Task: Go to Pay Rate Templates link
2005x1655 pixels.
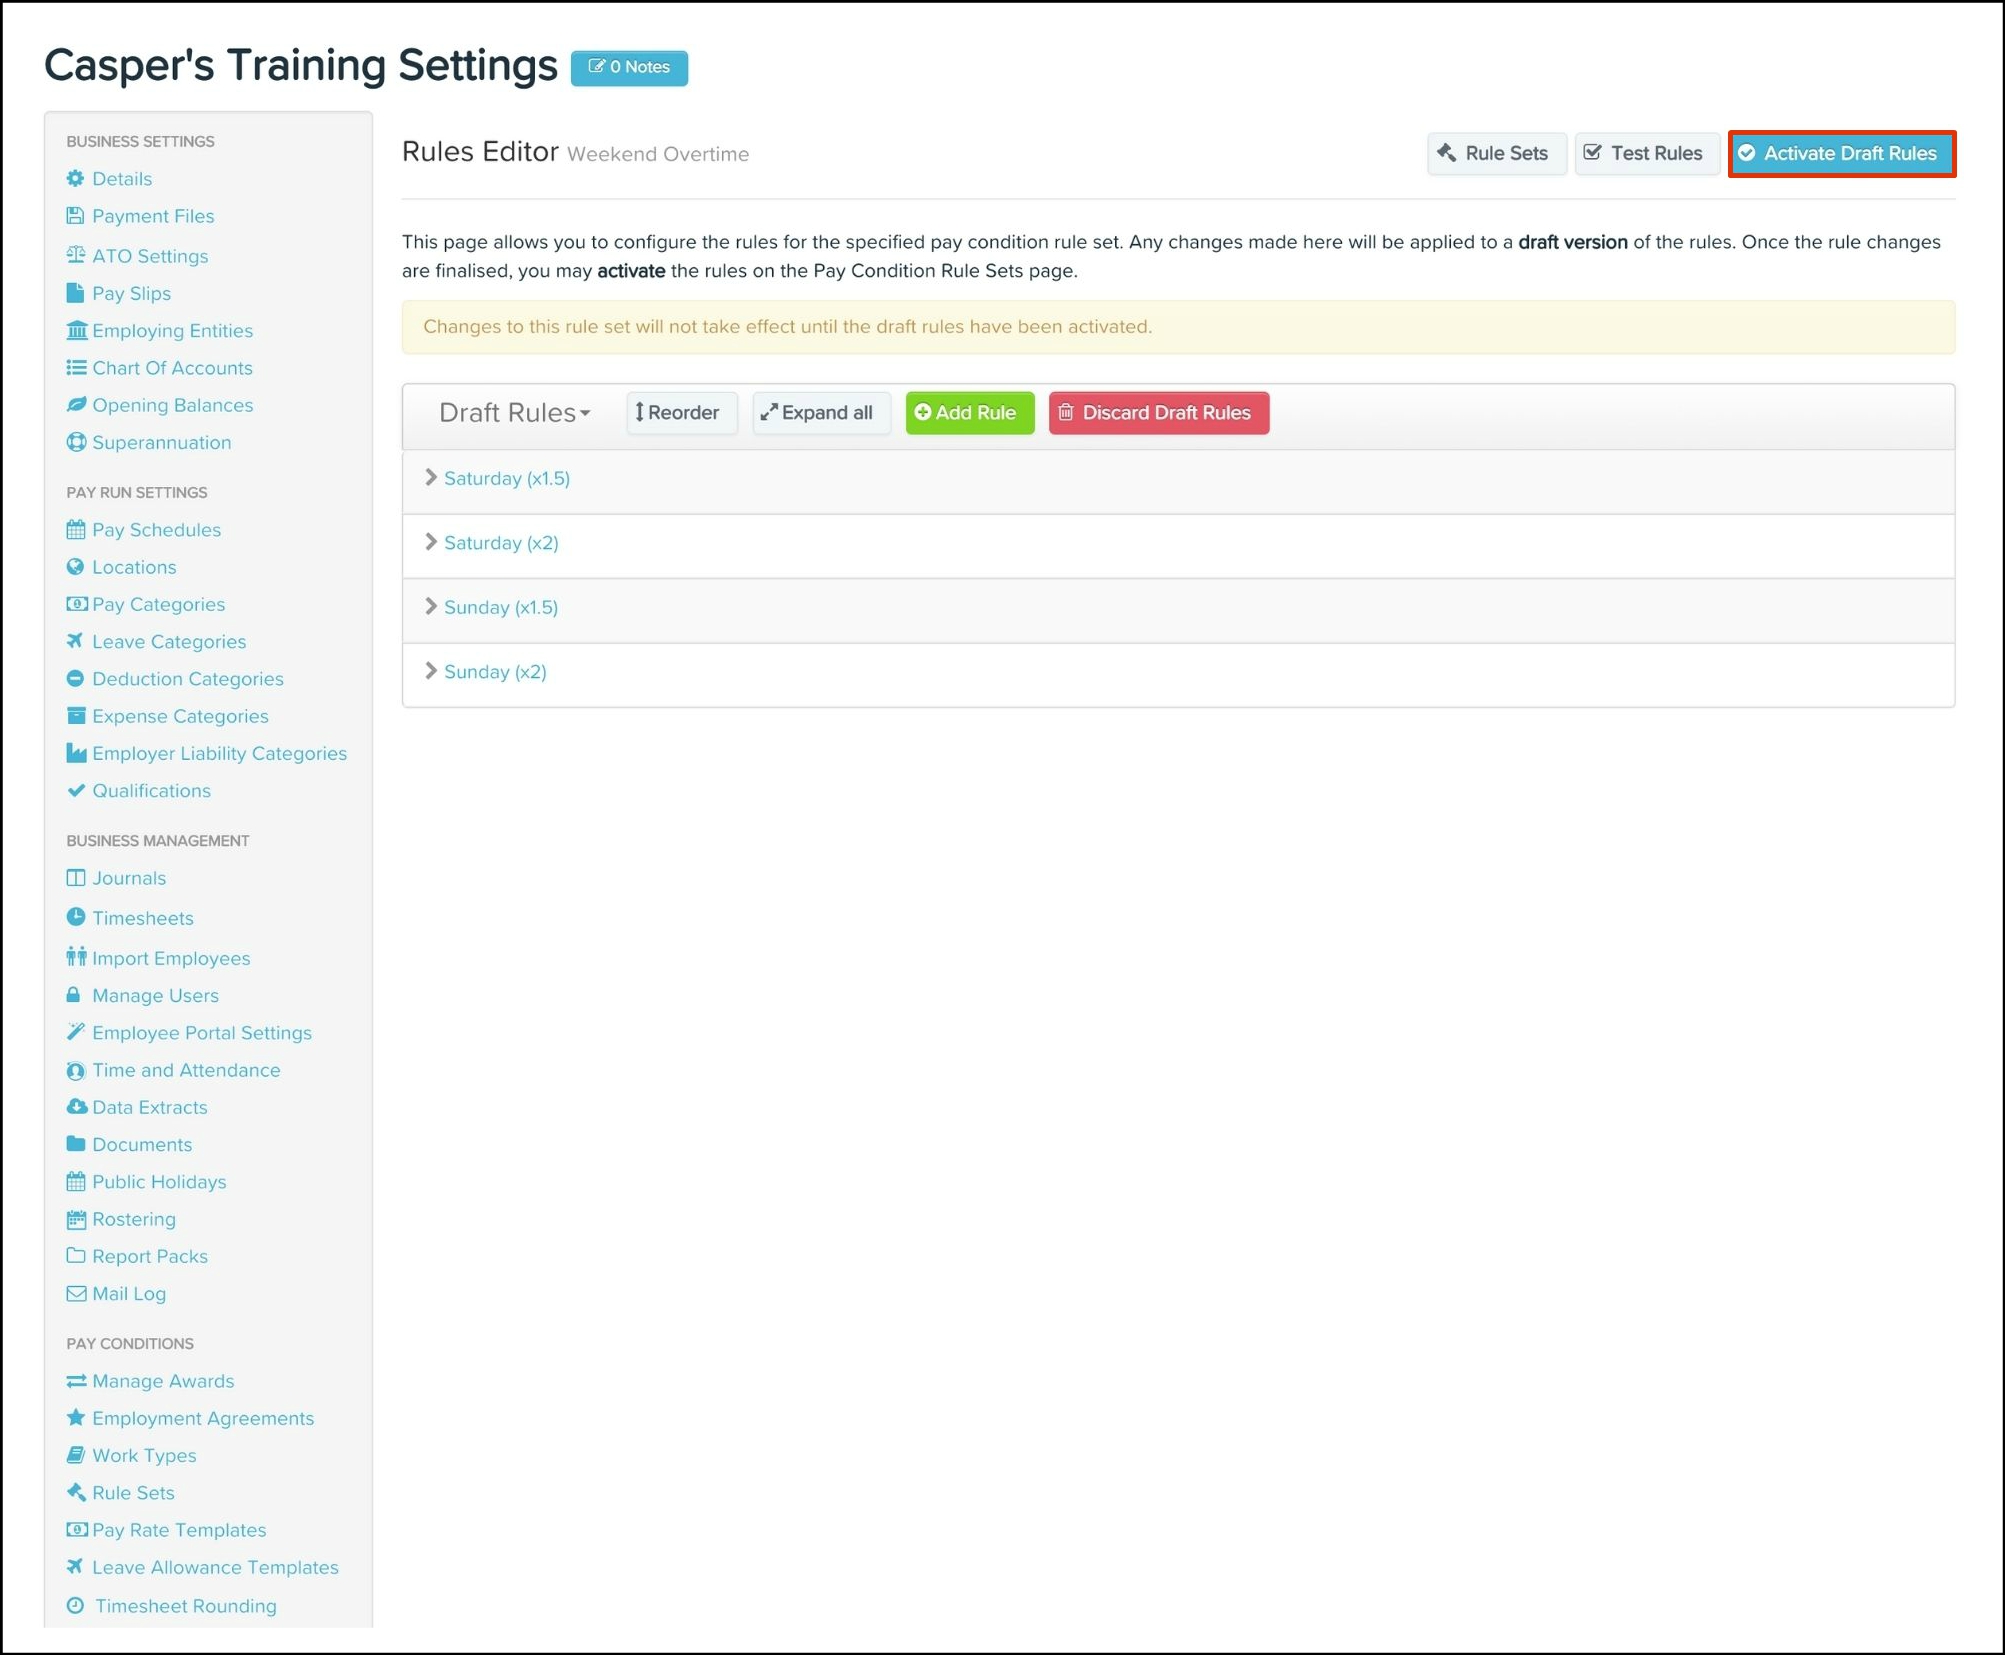Action: point(179,1530)
